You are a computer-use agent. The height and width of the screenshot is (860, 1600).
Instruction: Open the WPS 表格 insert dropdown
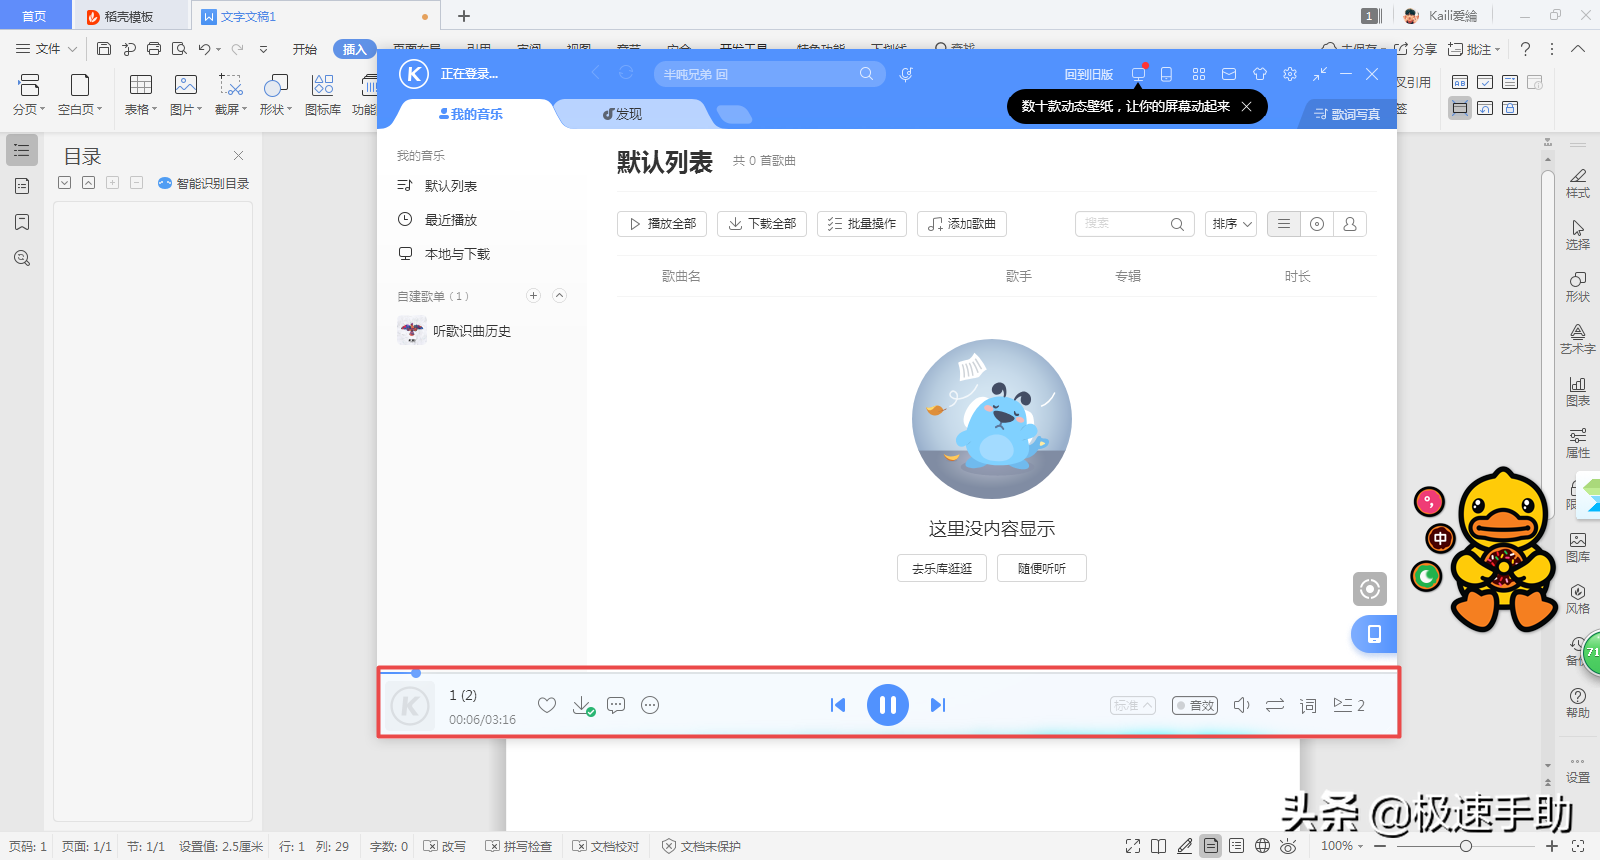141,95
